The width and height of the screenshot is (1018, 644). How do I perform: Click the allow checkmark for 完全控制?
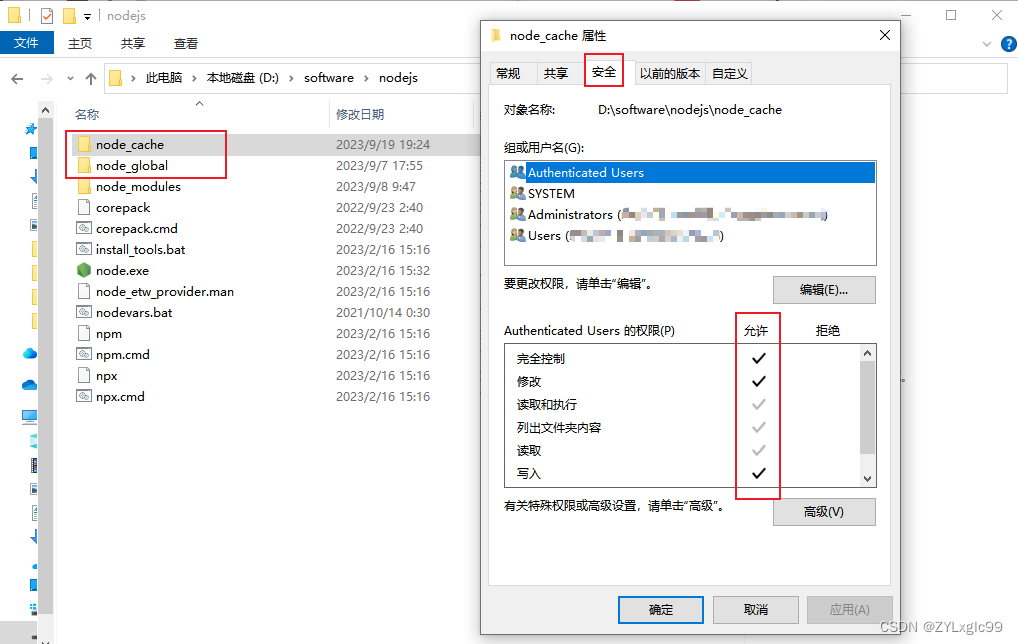(x=758, y=358)
